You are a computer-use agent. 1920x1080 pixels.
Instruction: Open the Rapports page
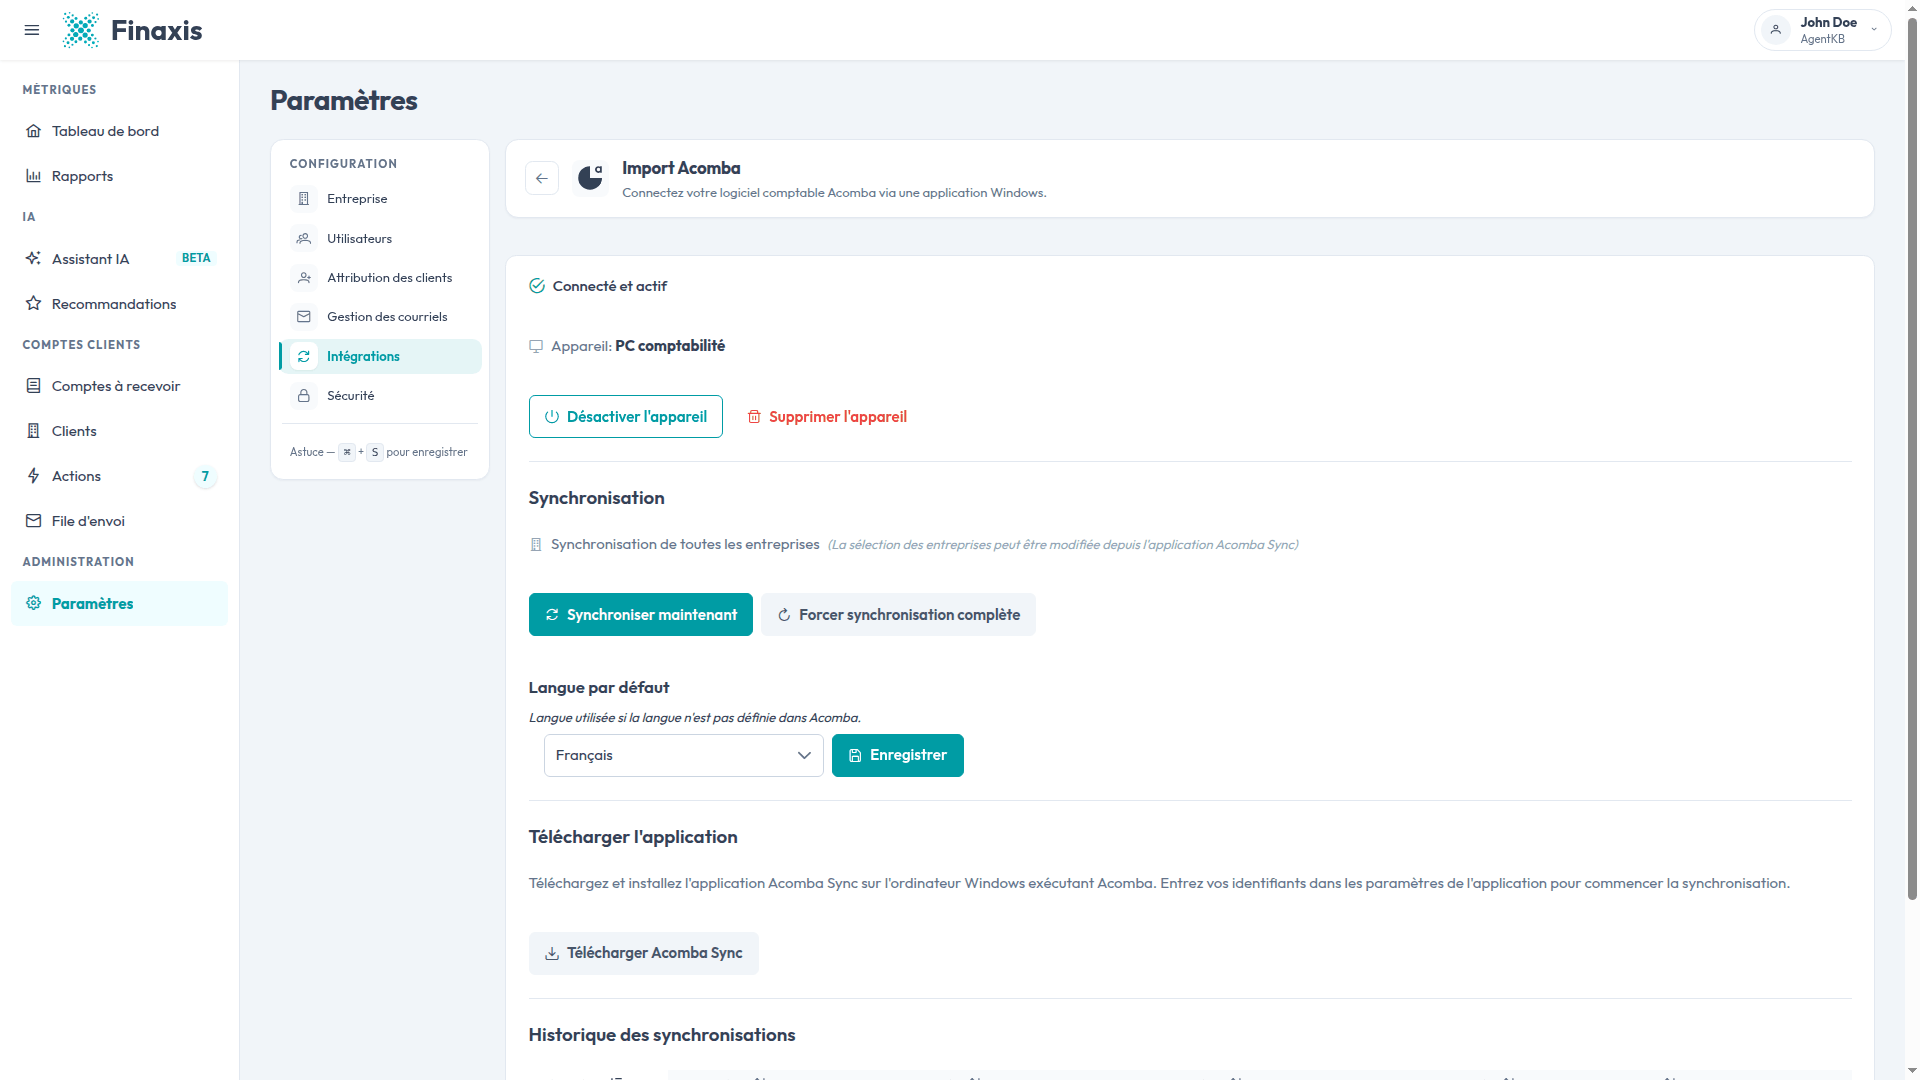tap(119, 176)
